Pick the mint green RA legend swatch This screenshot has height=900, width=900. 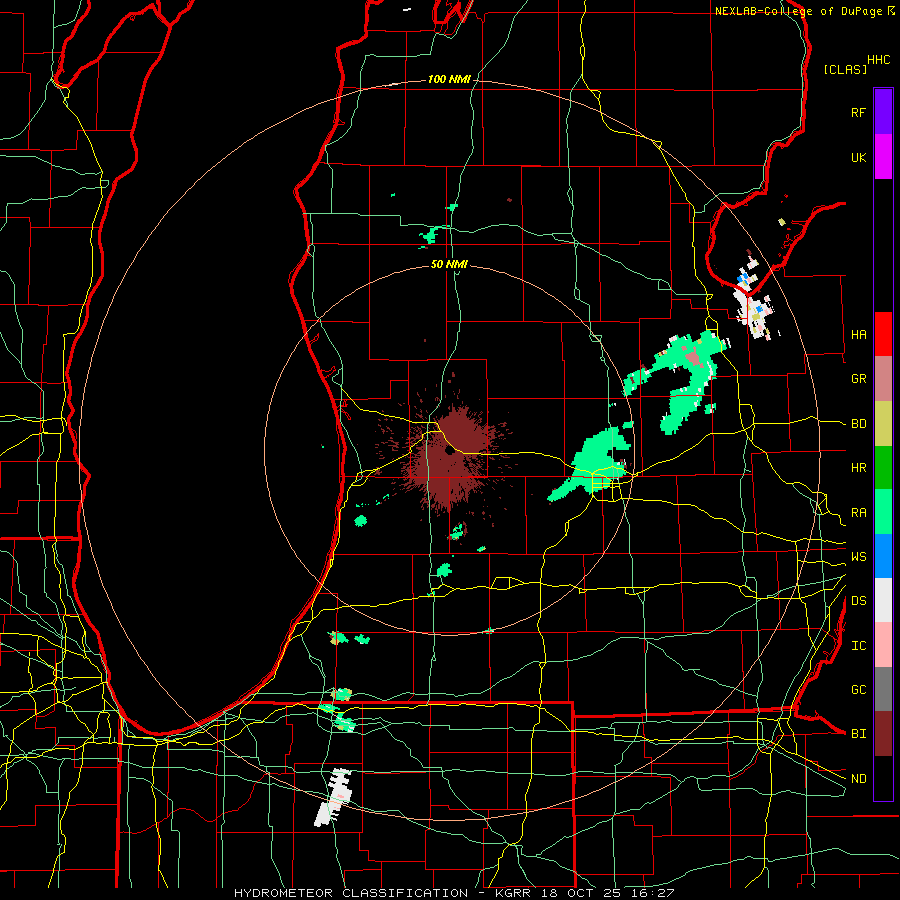pyautogui.click(x=883, y=512)
